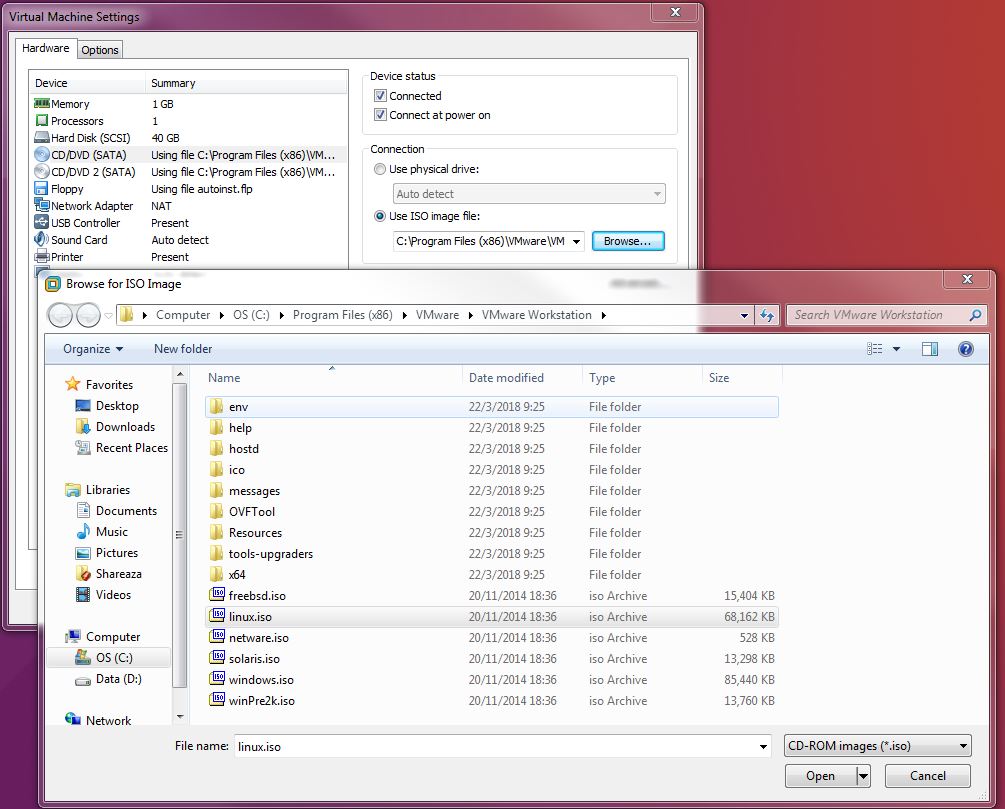The width and height of the screenshot is (1005, 809).
Task: Refresh the VMware Workstation folder view
Action: [767, 315]
